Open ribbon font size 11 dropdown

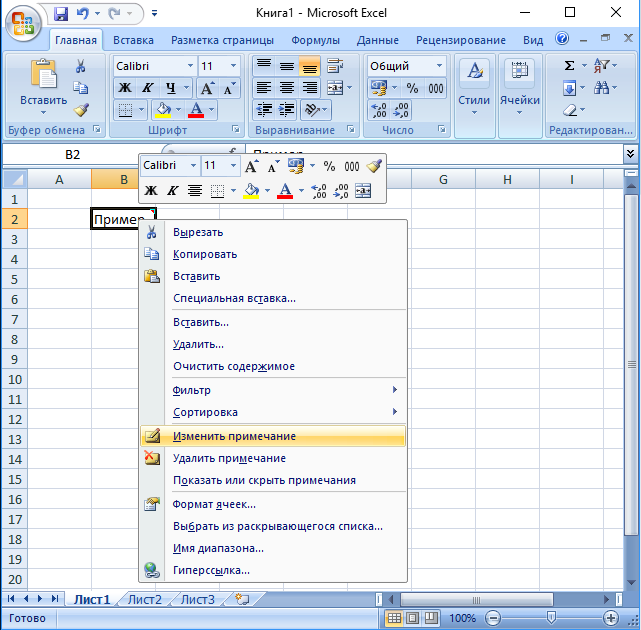point(233,66)
